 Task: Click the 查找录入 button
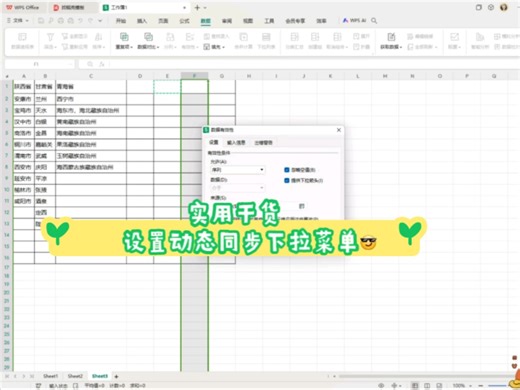[216, 36]
